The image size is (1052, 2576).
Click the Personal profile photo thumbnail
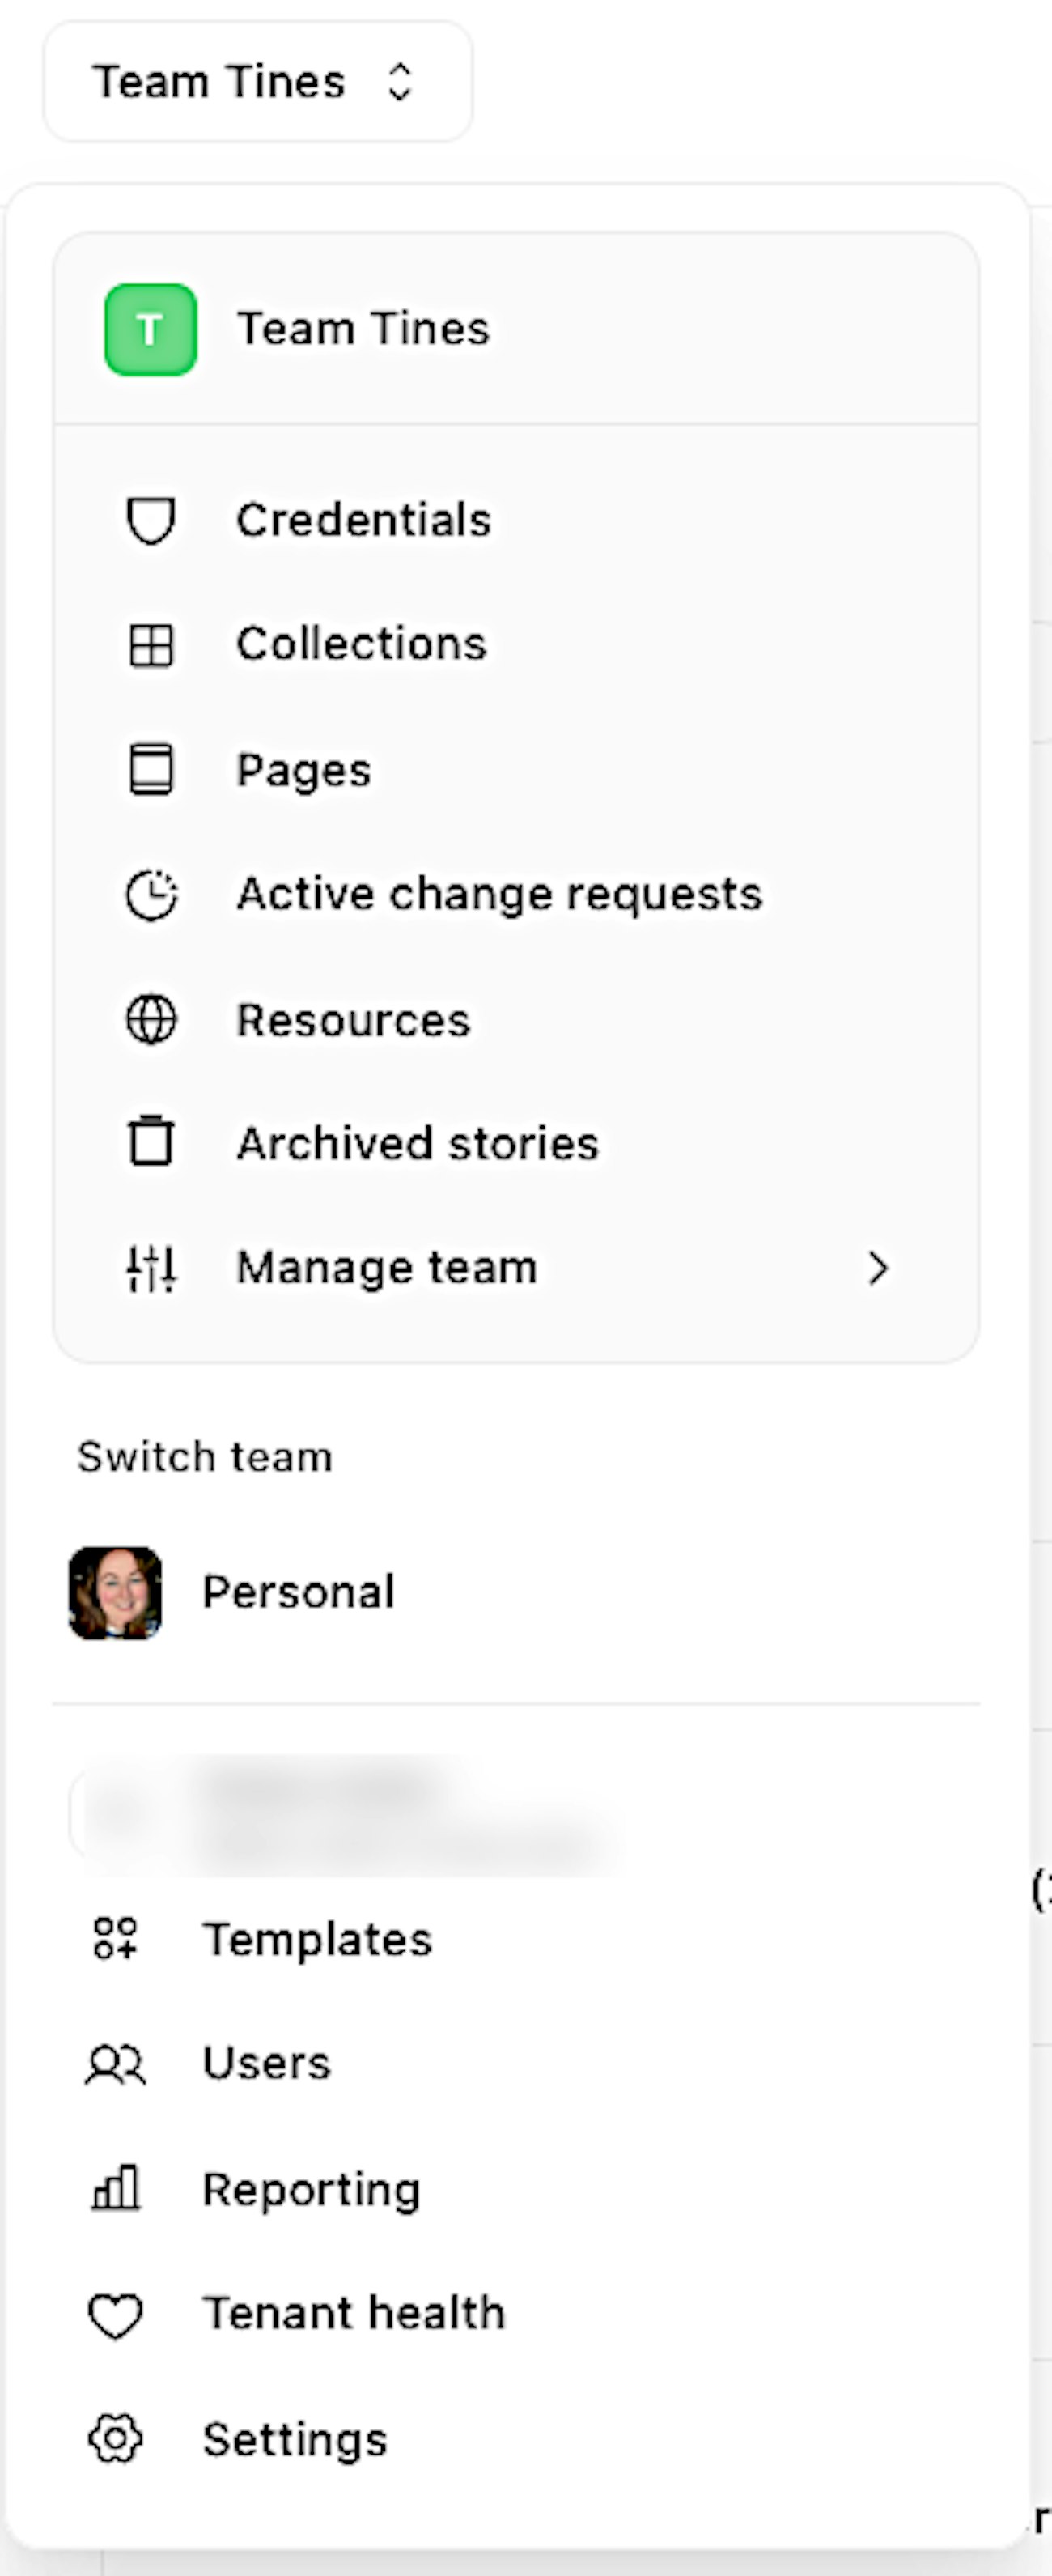[x=116, y=1592]
